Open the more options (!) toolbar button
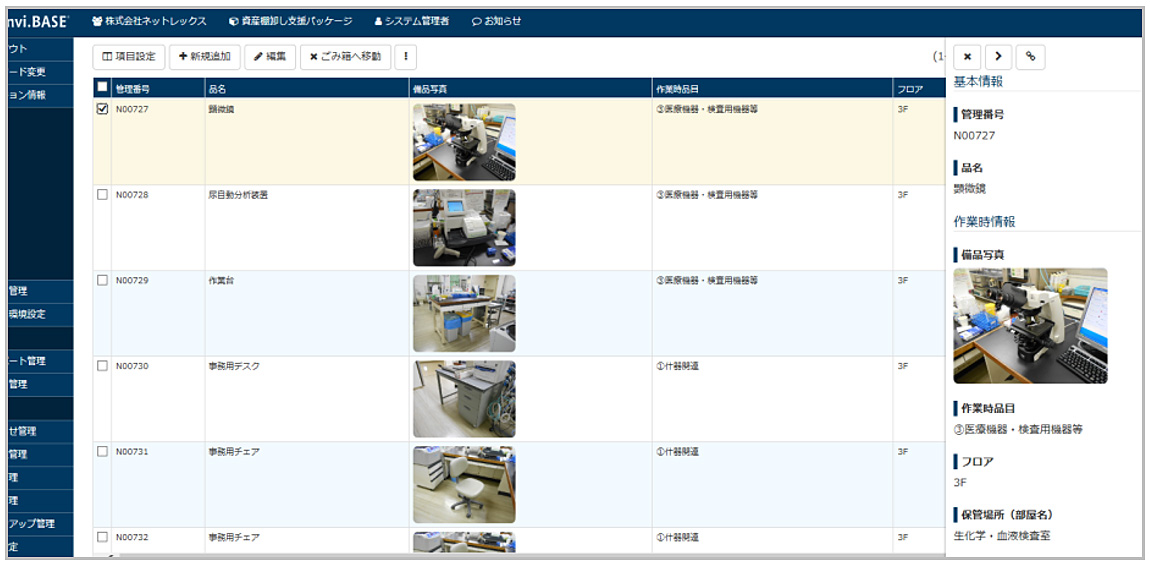 point(406,56)
